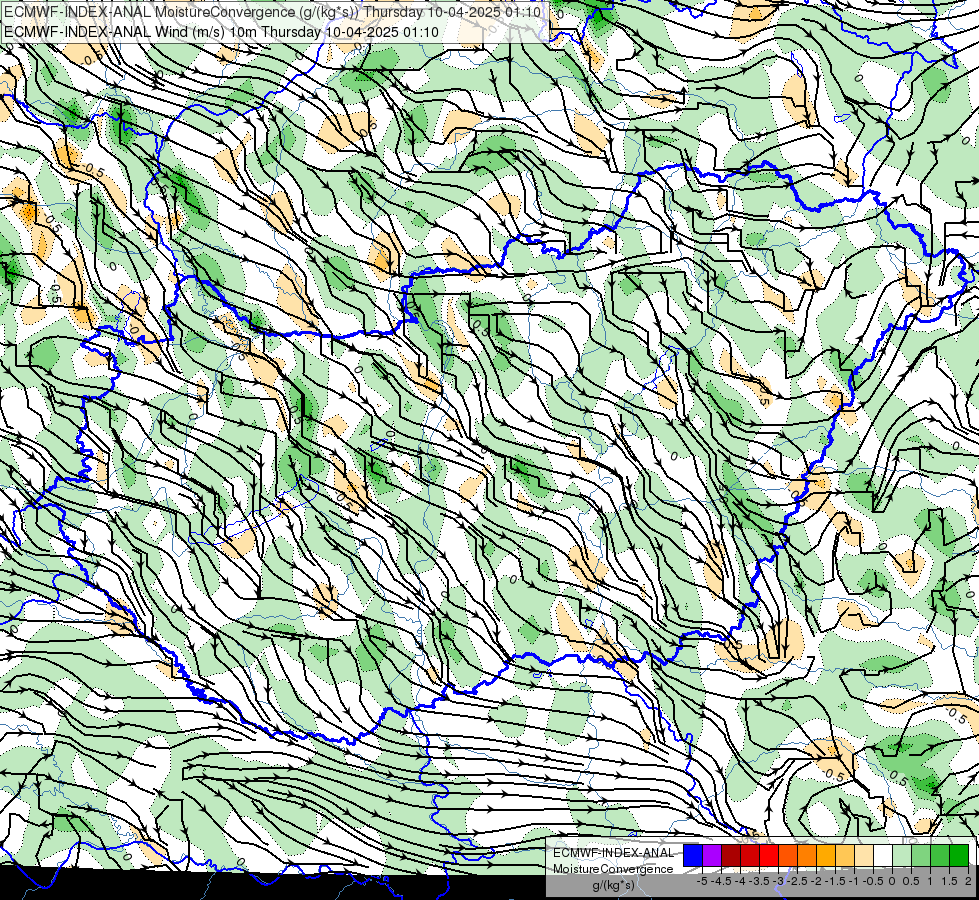Click the -4.5 legend tick value
This screenshot has height=900, width=979.
[721, 881]
